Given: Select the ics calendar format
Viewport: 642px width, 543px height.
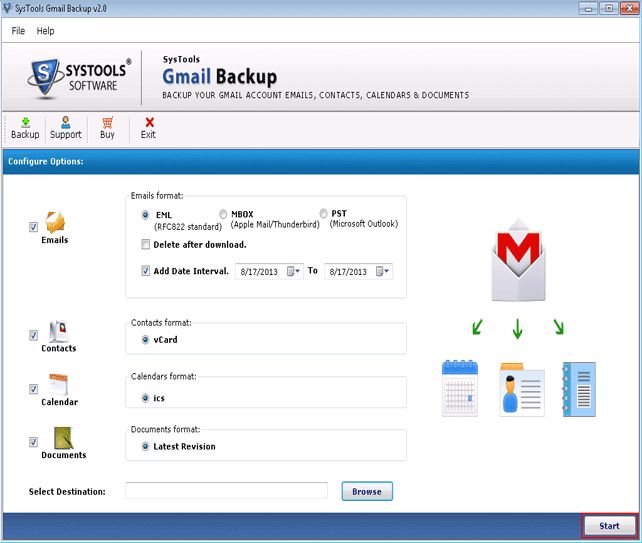Looking at the screenshot, I should [x=145, y=398].
